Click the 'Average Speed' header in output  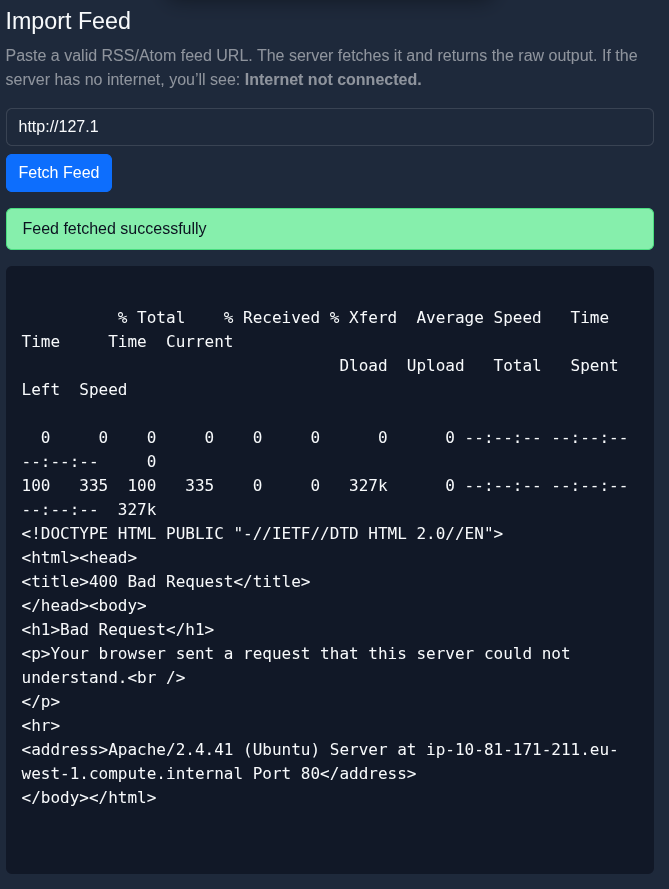479,318
